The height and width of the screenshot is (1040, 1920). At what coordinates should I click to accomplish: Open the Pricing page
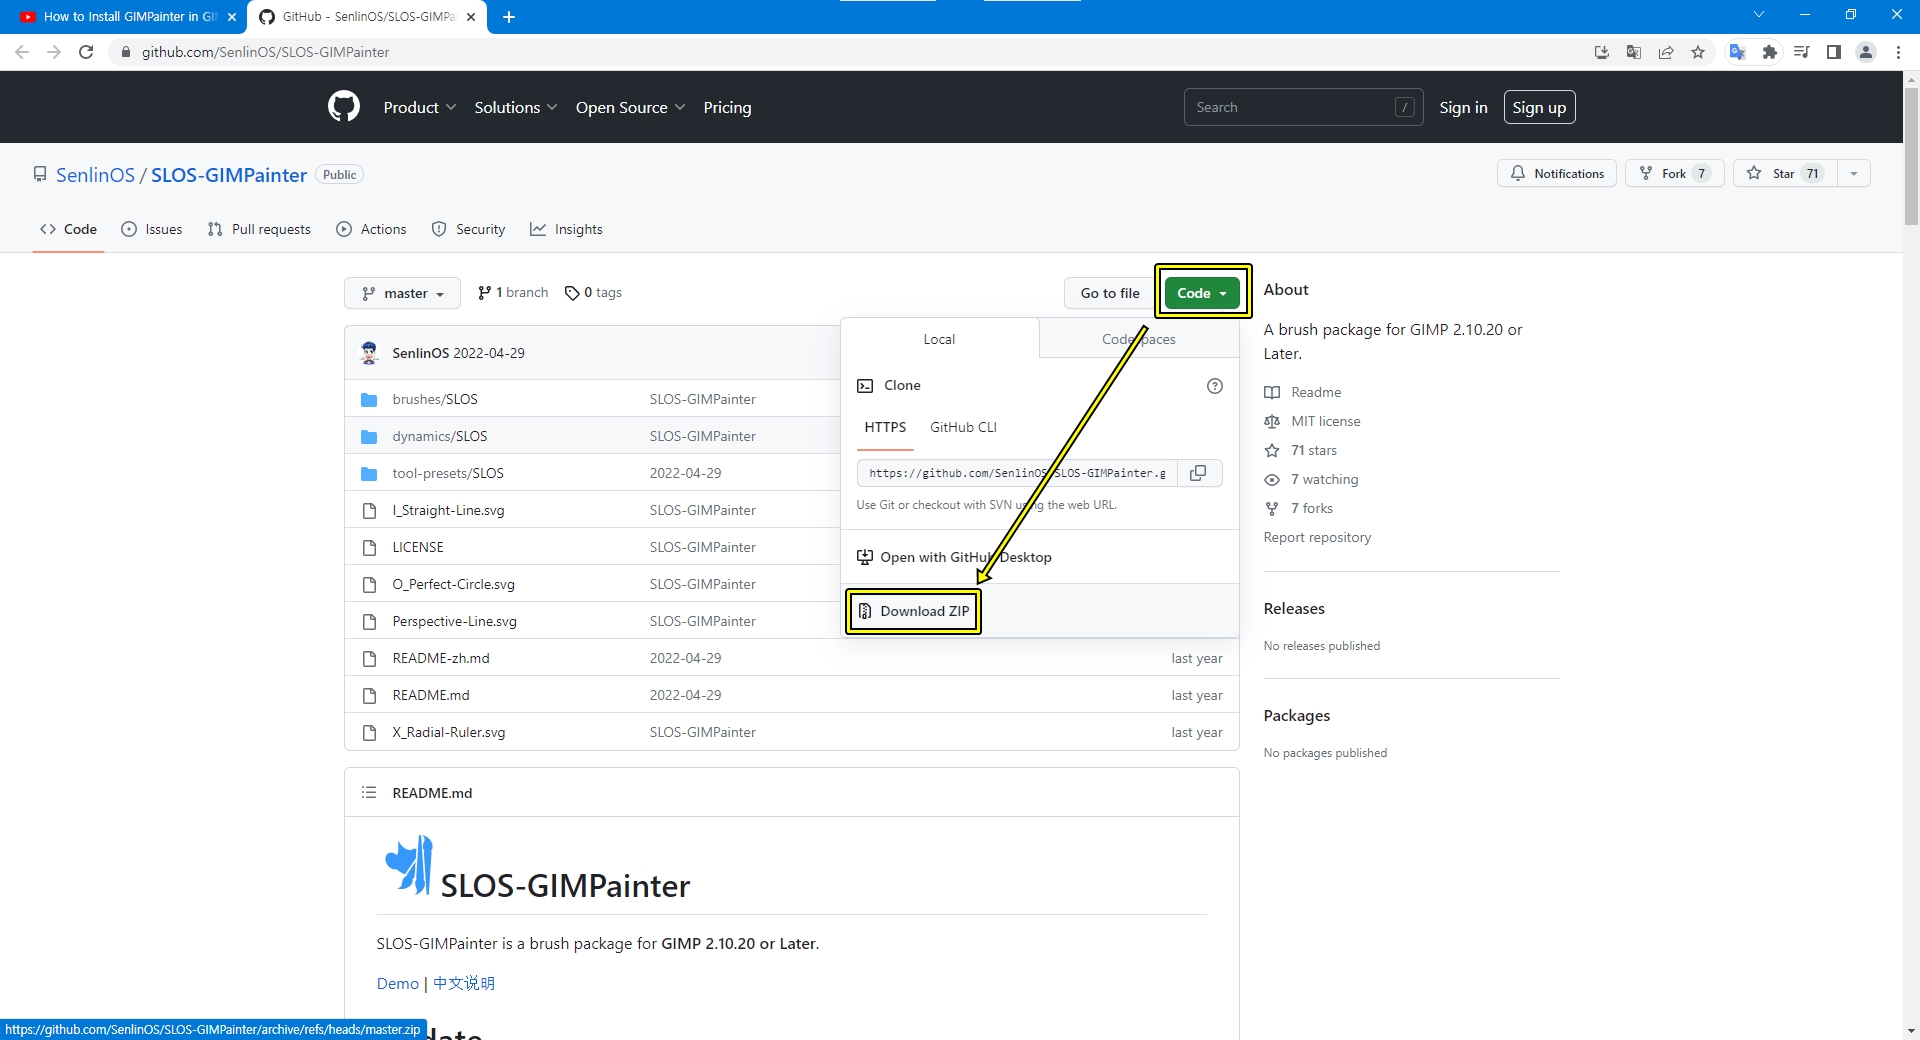point(727,107)
